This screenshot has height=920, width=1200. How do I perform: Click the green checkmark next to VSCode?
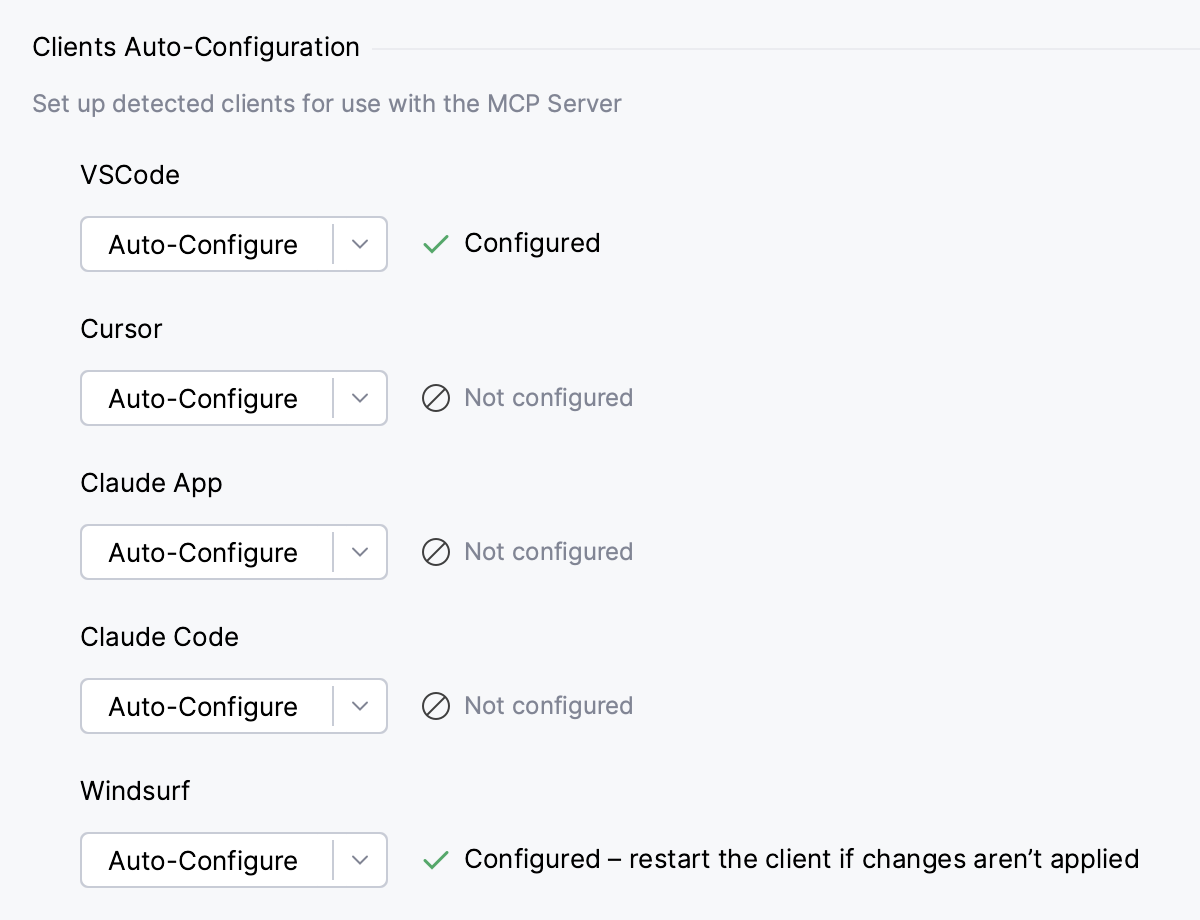tap(435, 243)
